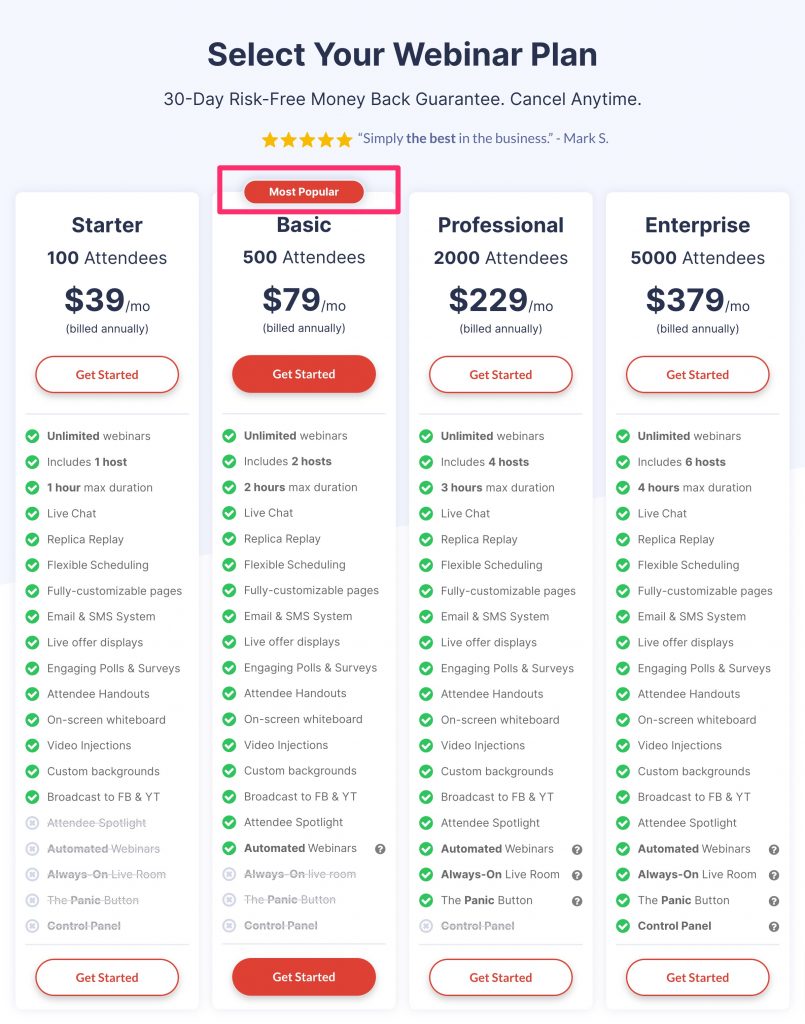Click help icon beside Enterprise Control Panel
The image size is (805, 1024).
[x=774, y=927]
